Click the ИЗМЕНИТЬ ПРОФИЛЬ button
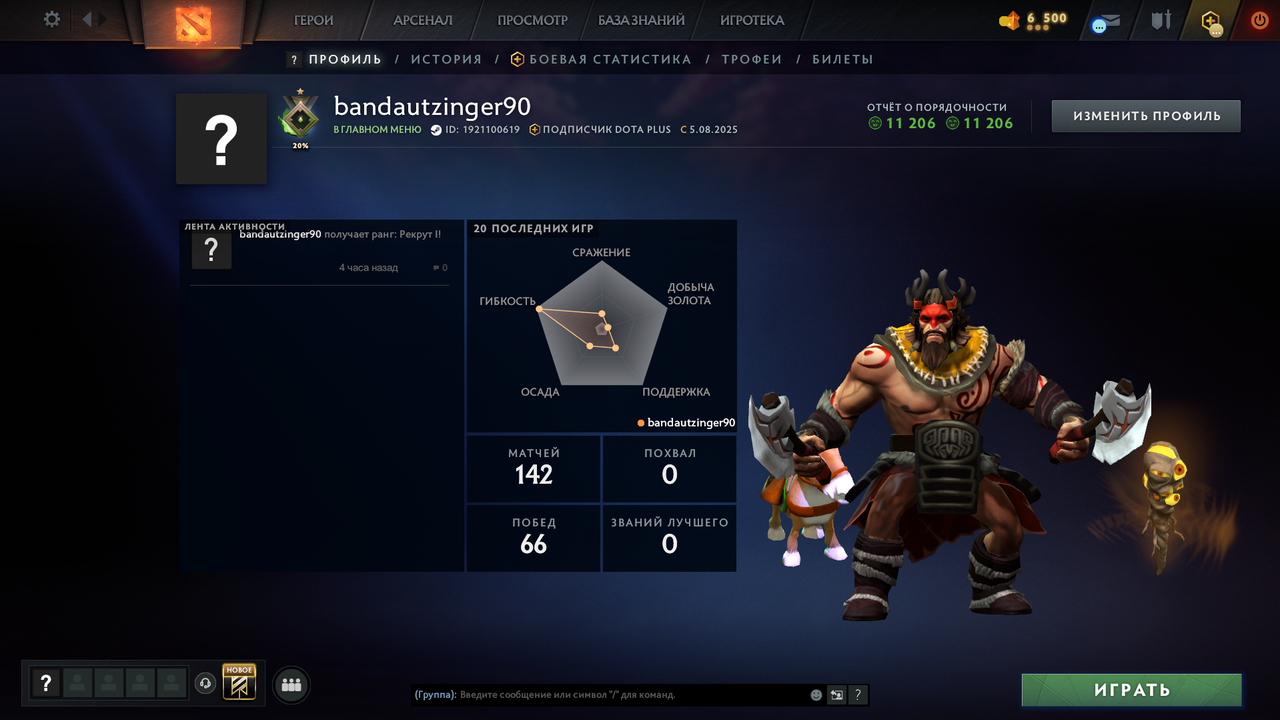This screenshot has height=720, width=1280. point(1146,116)
